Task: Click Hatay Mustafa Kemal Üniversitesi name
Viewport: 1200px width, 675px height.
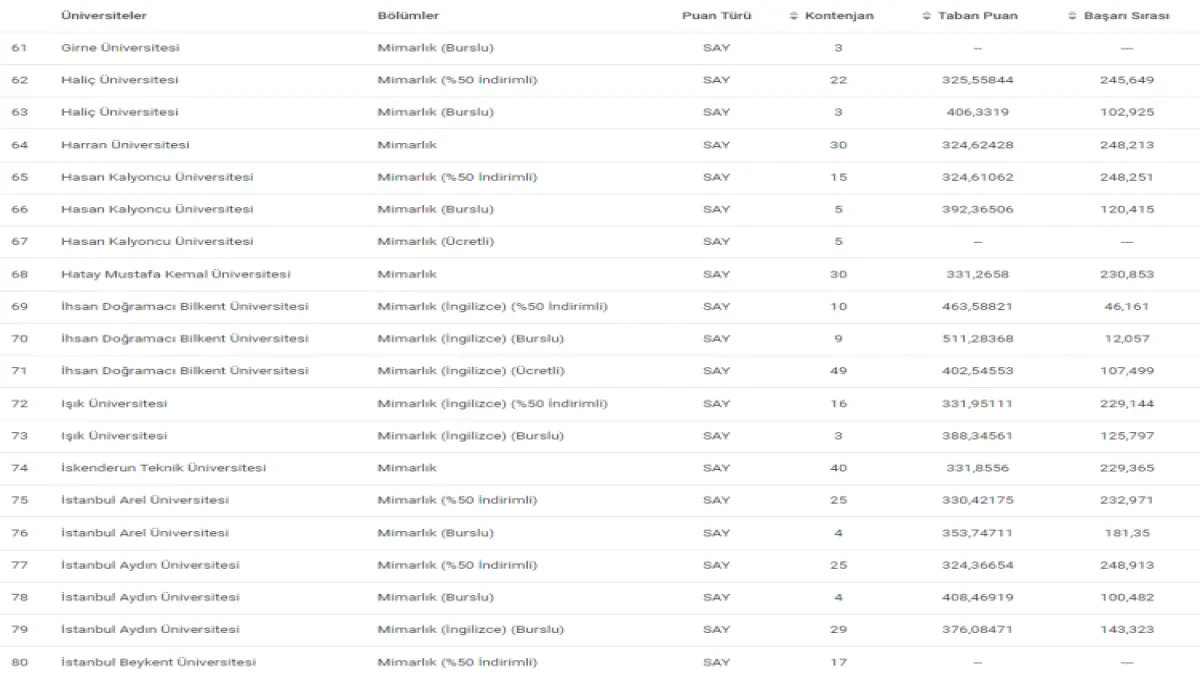Action: 176,274
